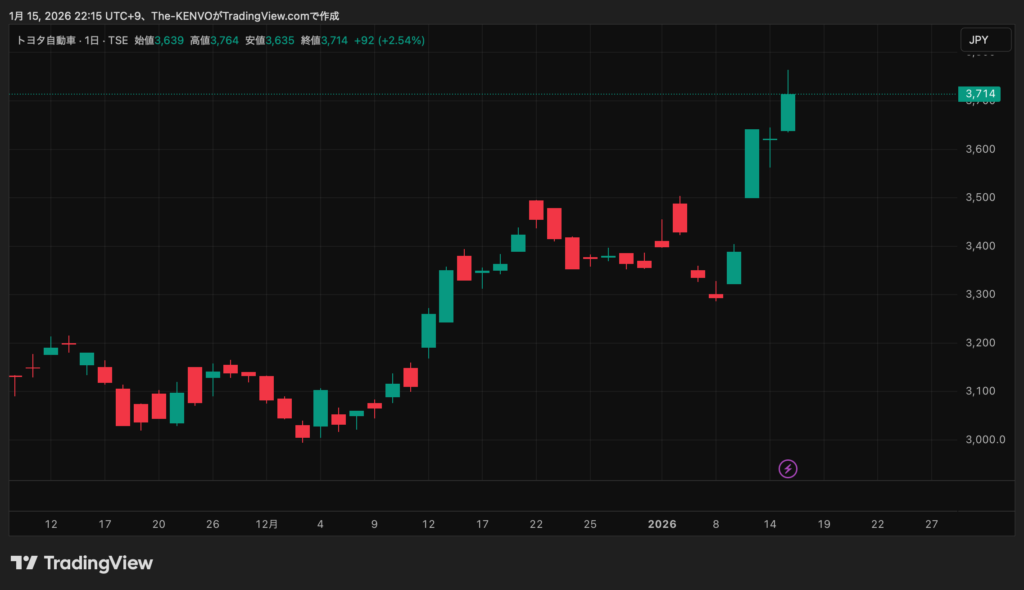Click the latest green candle at far right
Viewport: 1024px width, 590px height.
[788, 112]
